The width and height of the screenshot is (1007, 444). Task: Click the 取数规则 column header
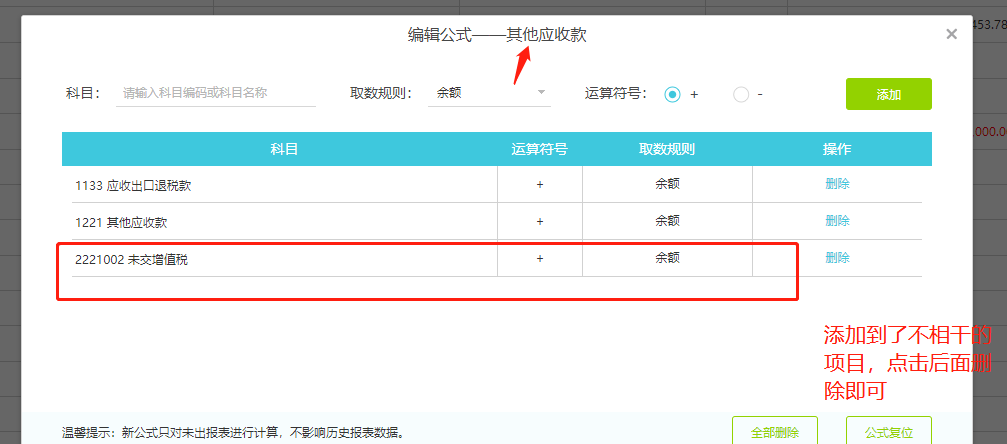click(667, 149)
